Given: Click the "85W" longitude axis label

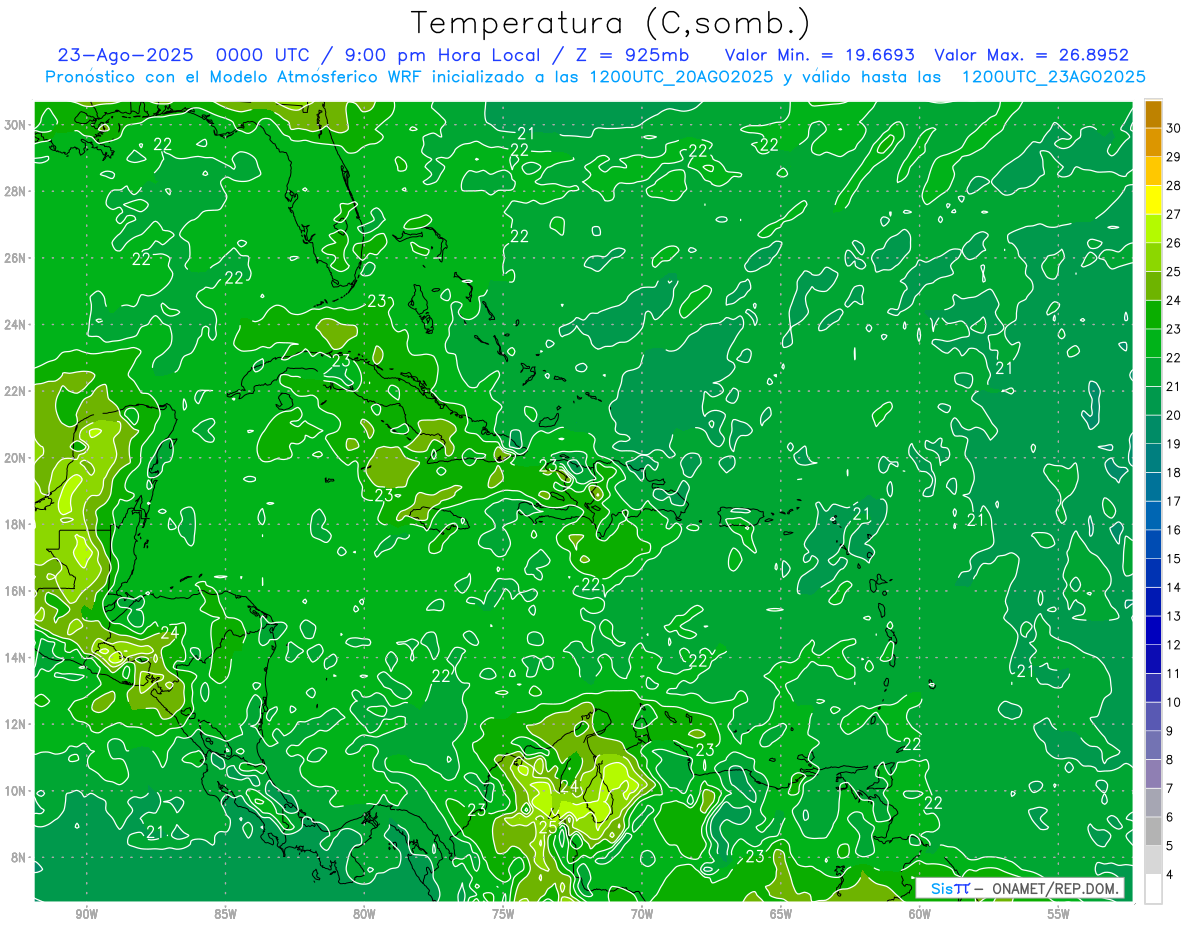Looking at the screenshot, I should tap(225, 915).
